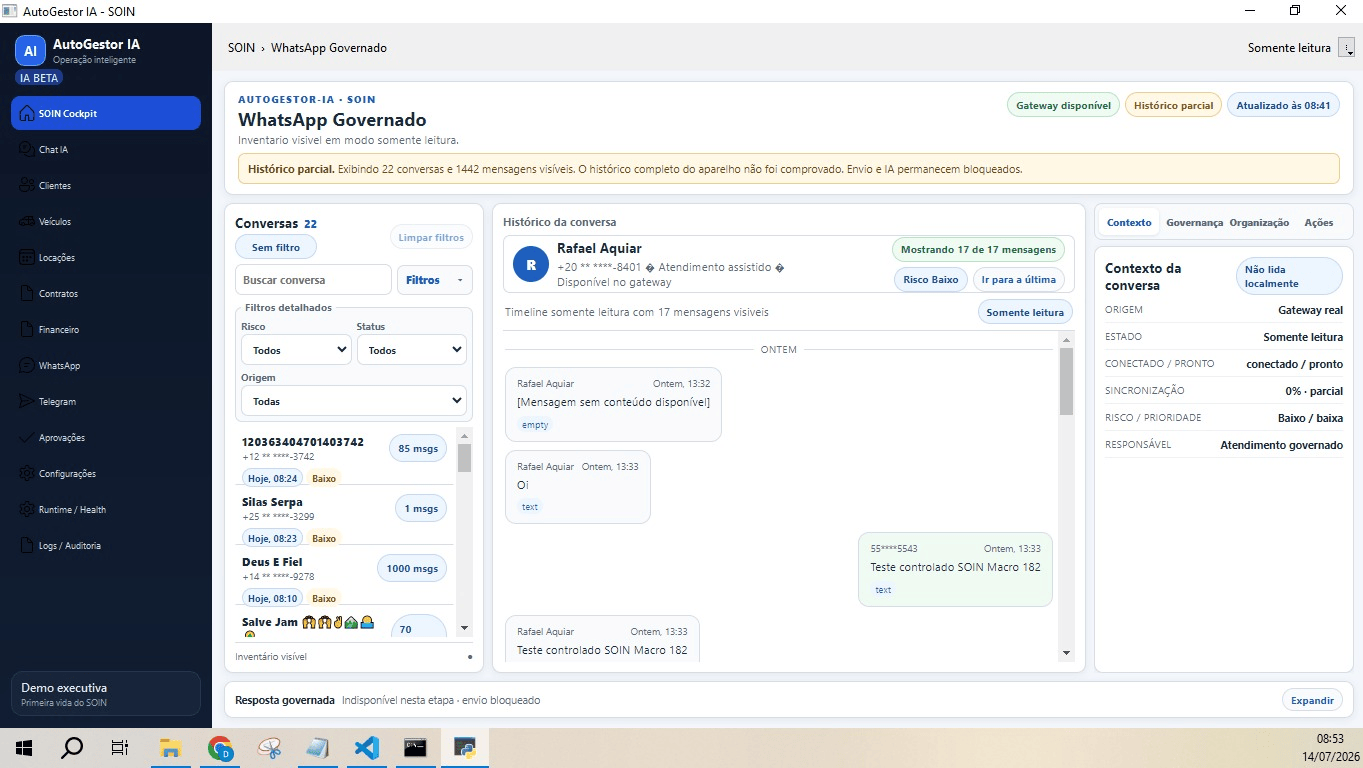
Task: Click the Teste controlado SOIN Macro 182 sent message
Action: click(955, 568)
